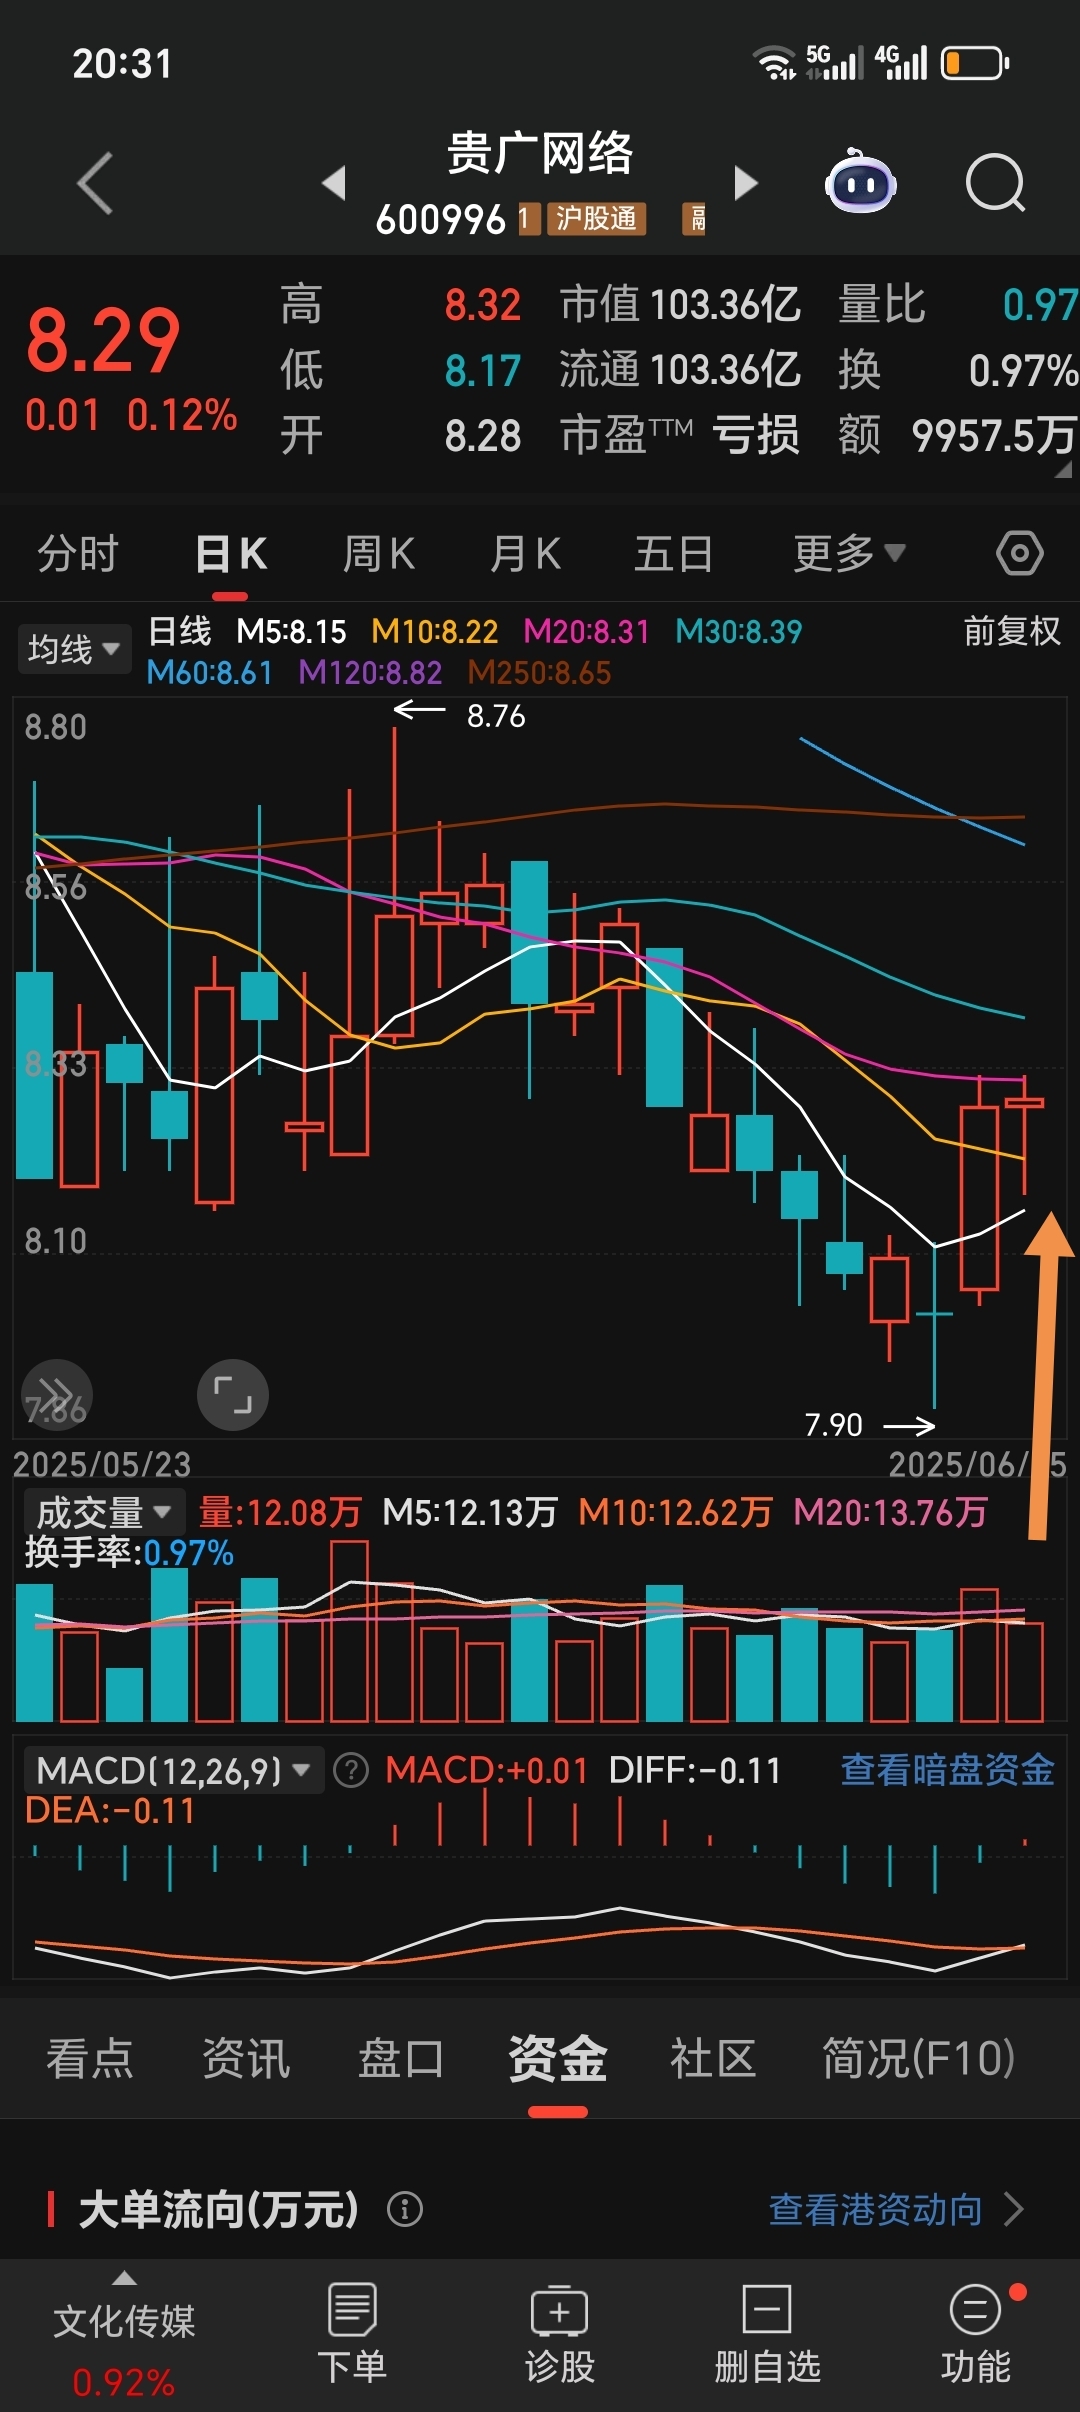1080x2412 pixels.
Task: Select the 月K tab
Action: click(x=525, y=553)
